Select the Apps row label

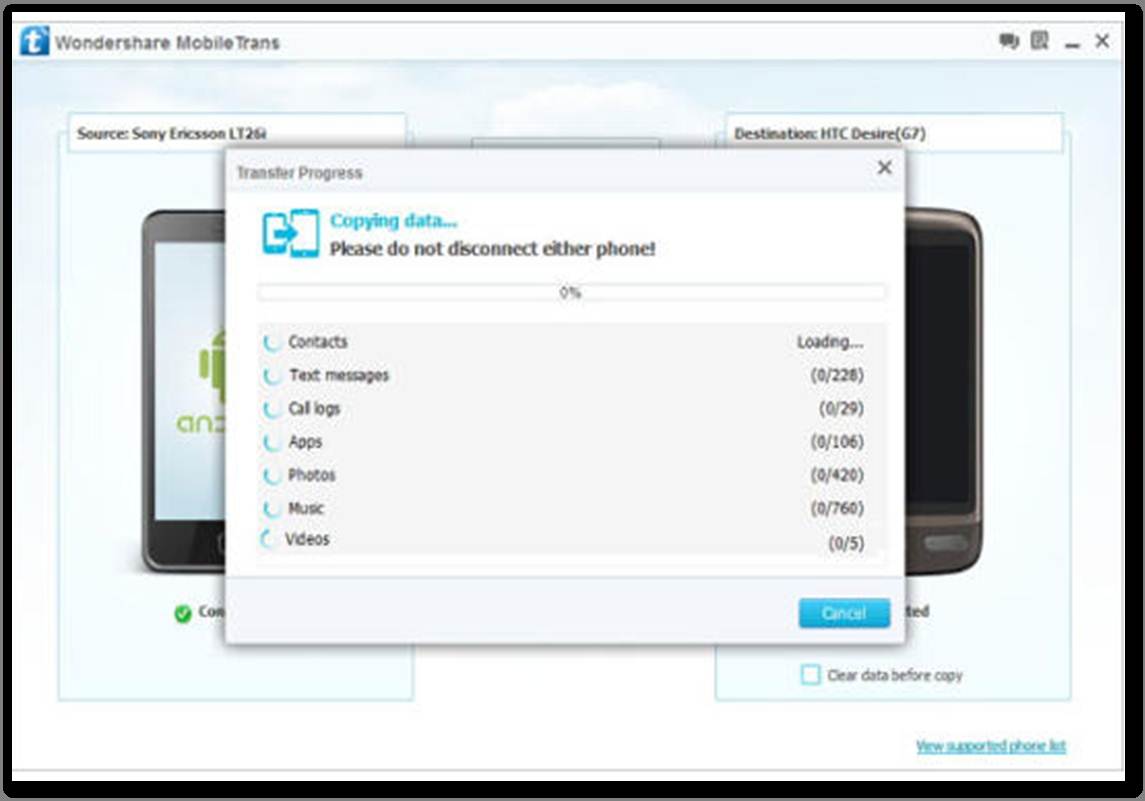point(305,442)
